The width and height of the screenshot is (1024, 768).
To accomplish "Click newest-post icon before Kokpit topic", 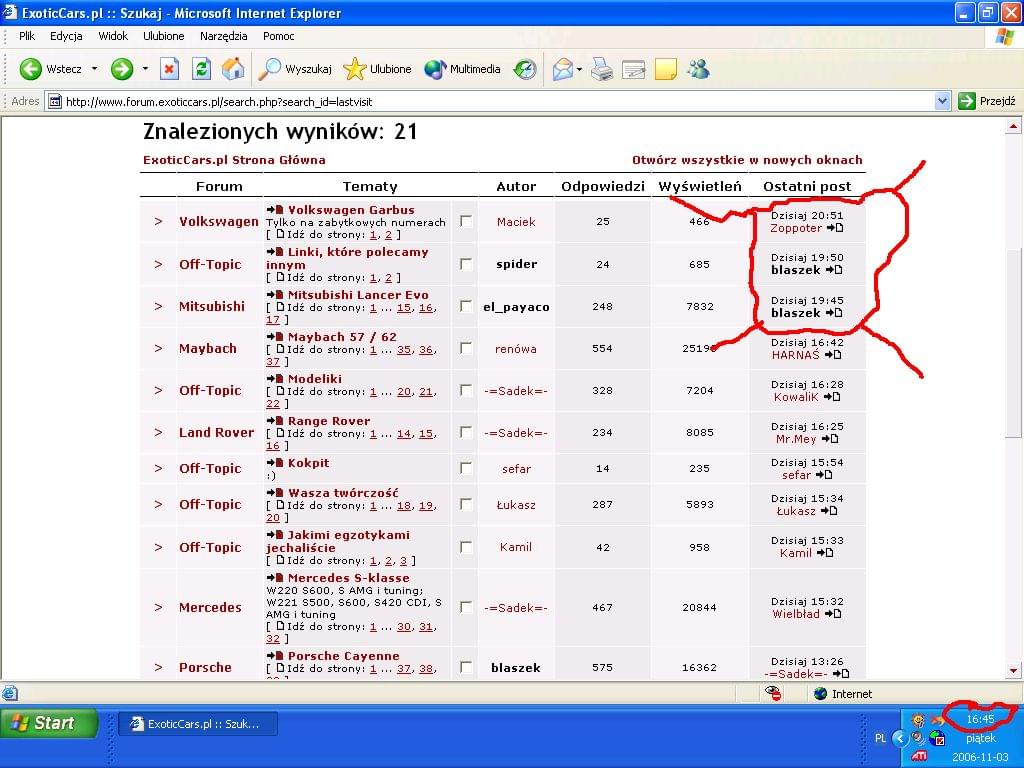I will tap(275, 463).
